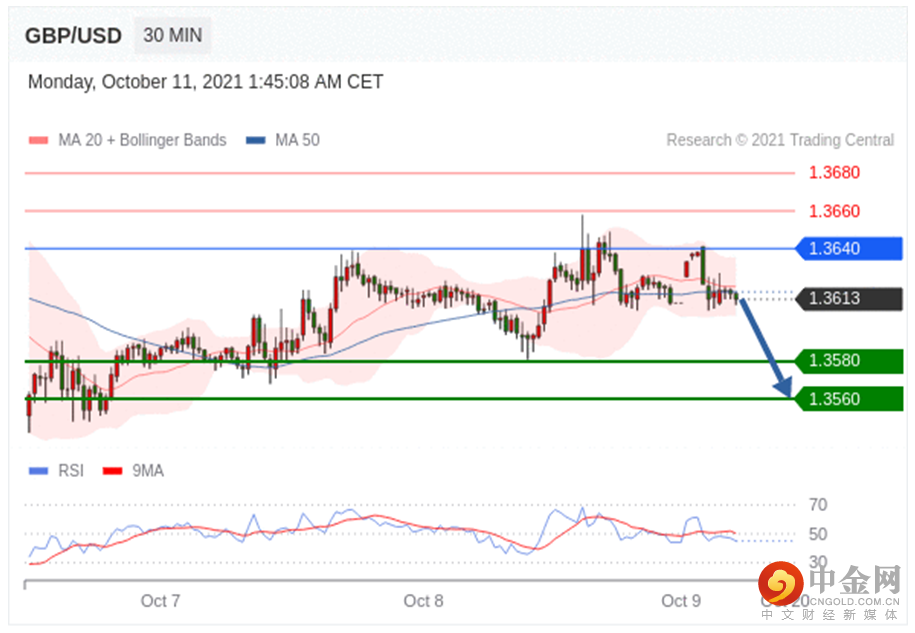Click the MA 20 + Bollinger Bands legend swatch
The width and height of the screenshot is (915, 633).
point(39,141)
